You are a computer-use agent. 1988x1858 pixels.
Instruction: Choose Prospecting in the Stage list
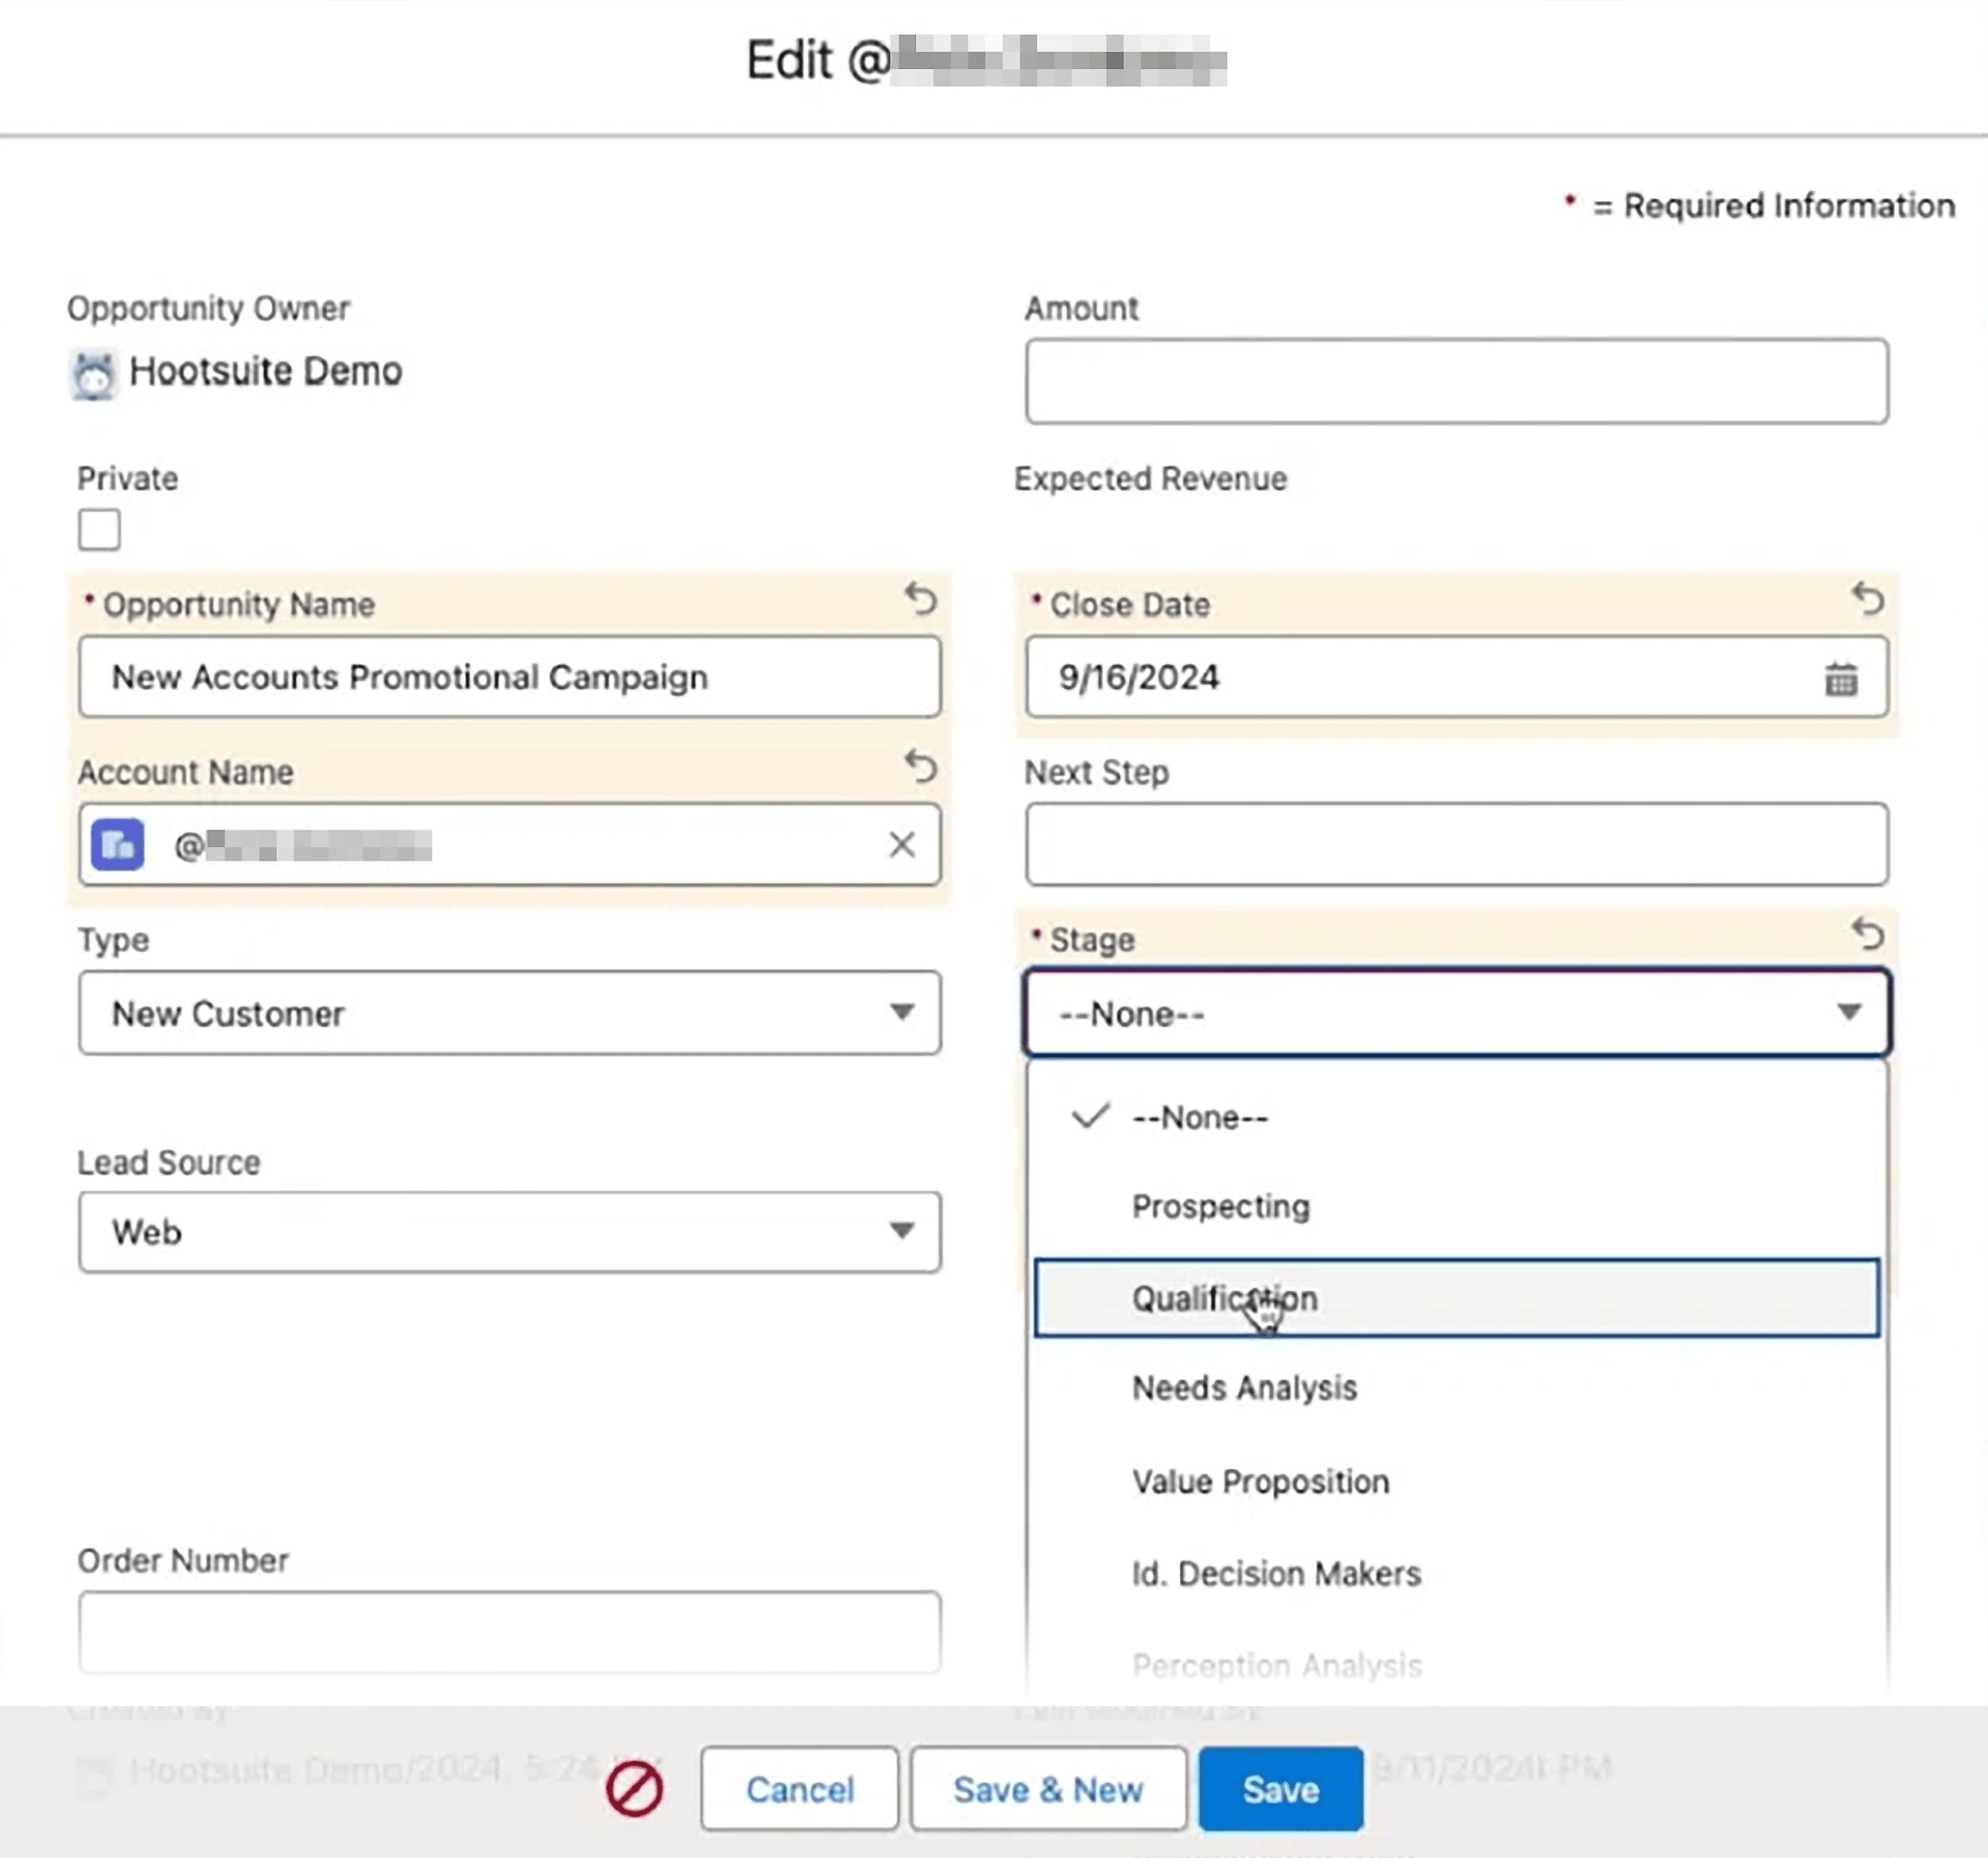pyautogui.click(x=1219, y=1206)
